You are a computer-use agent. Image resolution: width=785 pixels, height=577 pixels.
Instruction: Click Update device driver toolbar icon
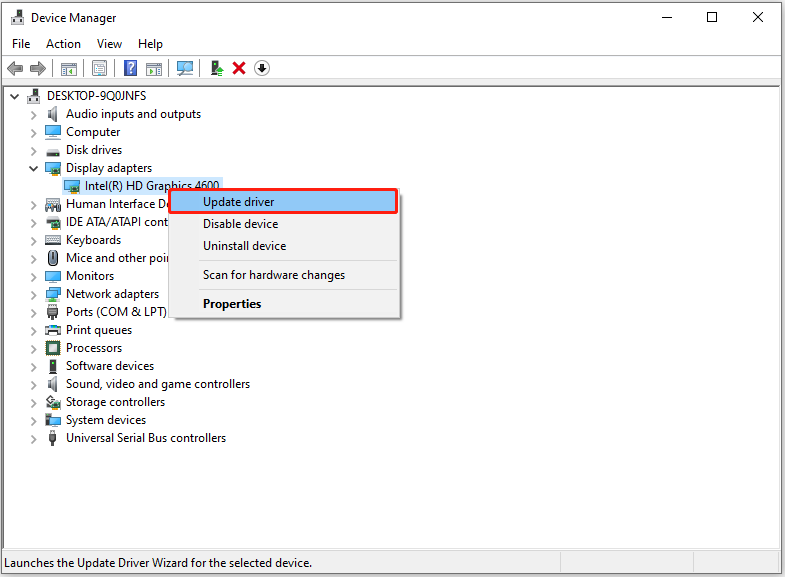point(216,68)
